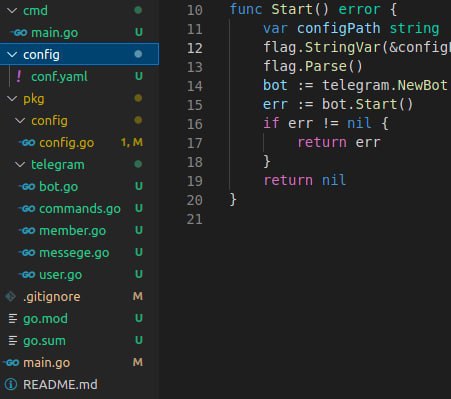Screen dimensions: 451x399
Task: Click 'configPath' variable on line 11
Action: (338, 28)
